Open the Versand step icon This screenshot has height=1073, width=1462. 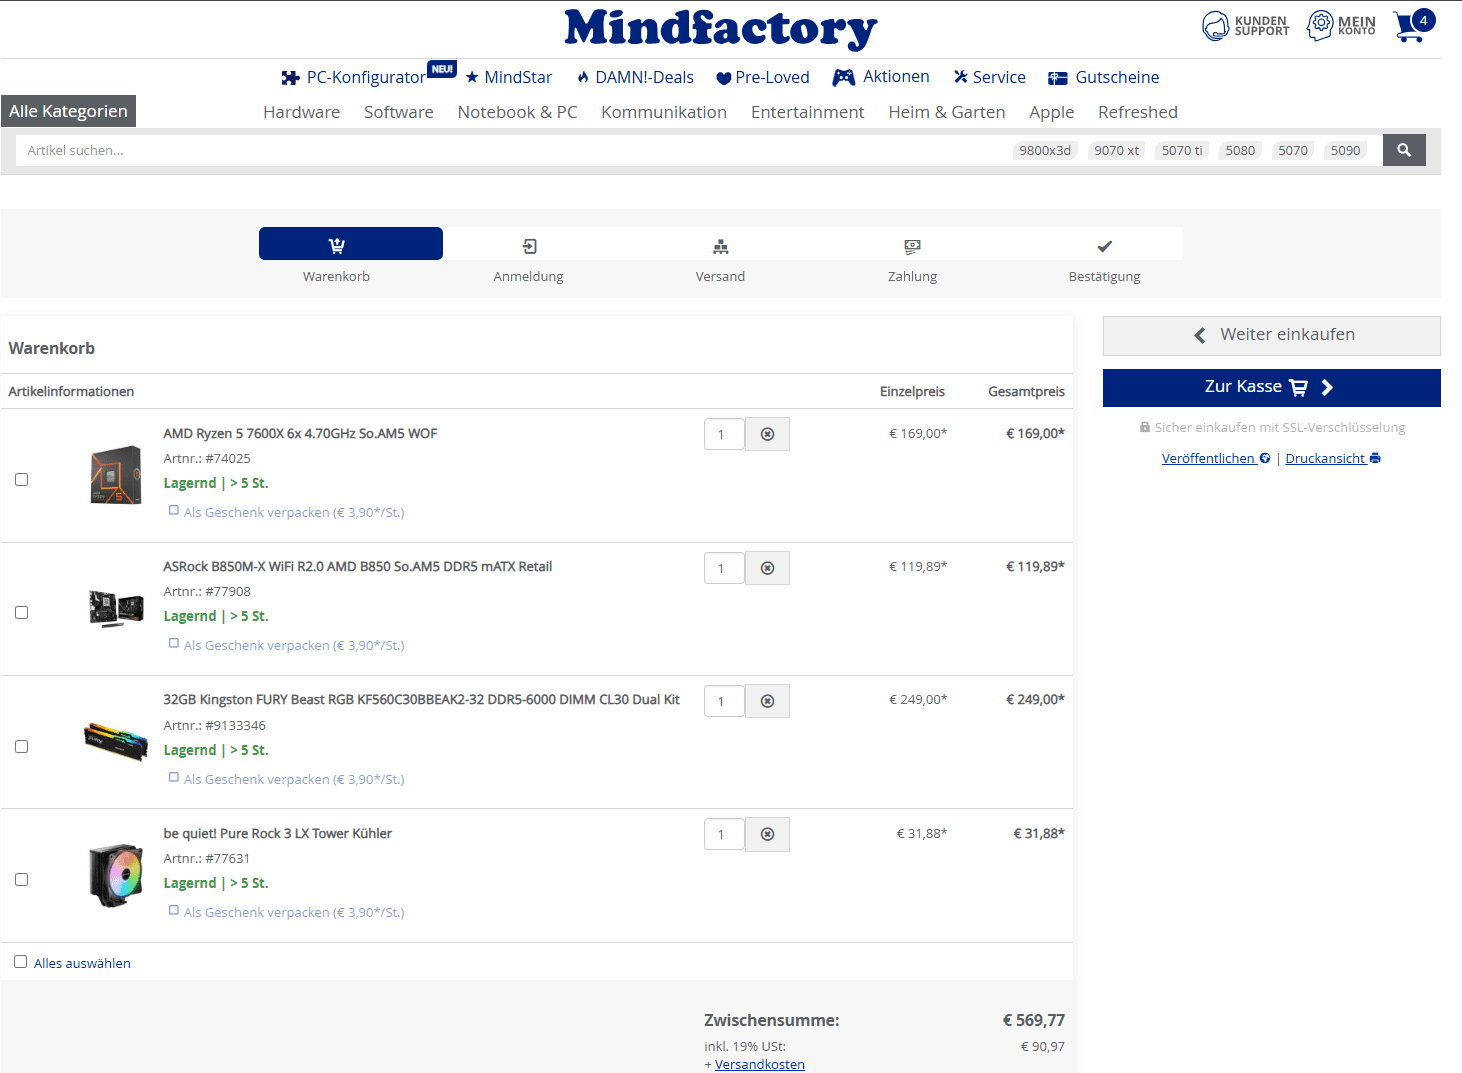[x=720, y=247]
